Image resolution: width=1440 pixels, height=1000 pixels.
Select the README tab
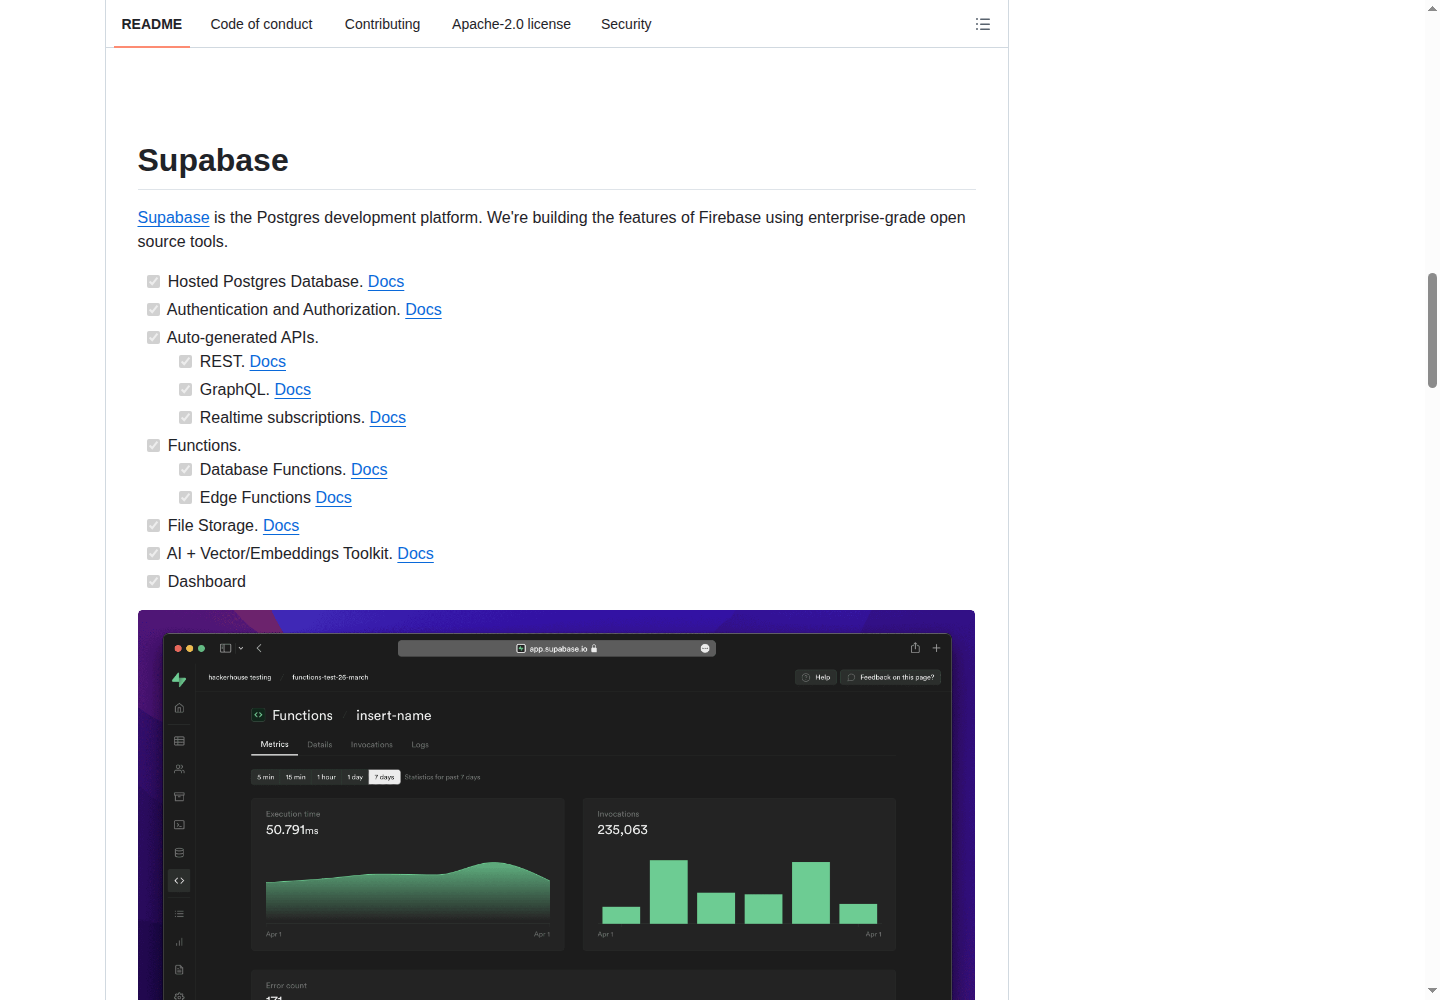coord(152,24)
